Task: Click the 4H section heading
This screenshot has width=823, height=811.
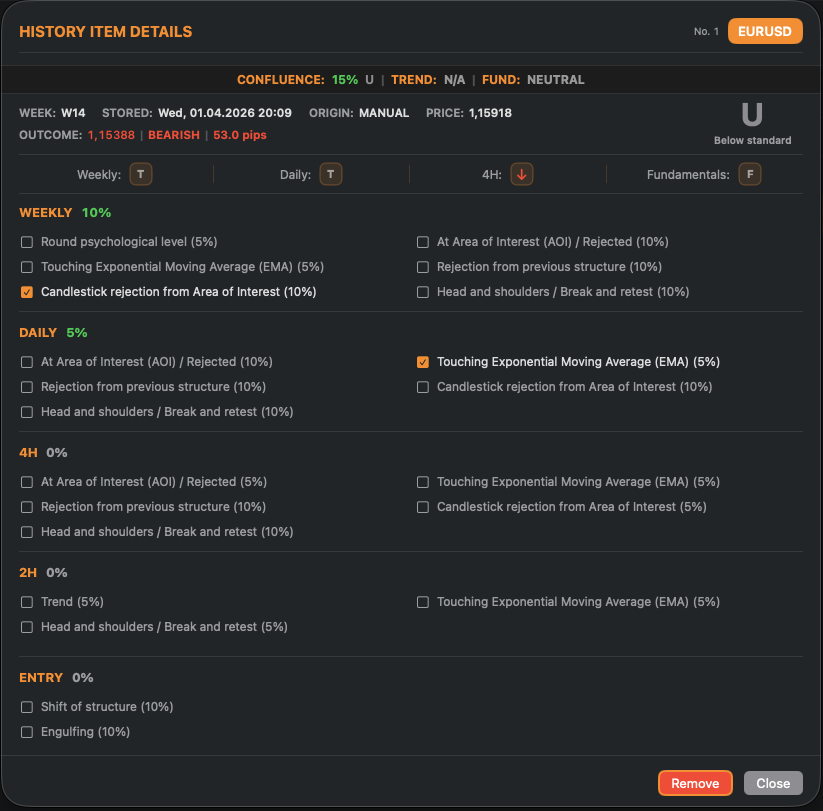Action: click(x=28, y=452)
